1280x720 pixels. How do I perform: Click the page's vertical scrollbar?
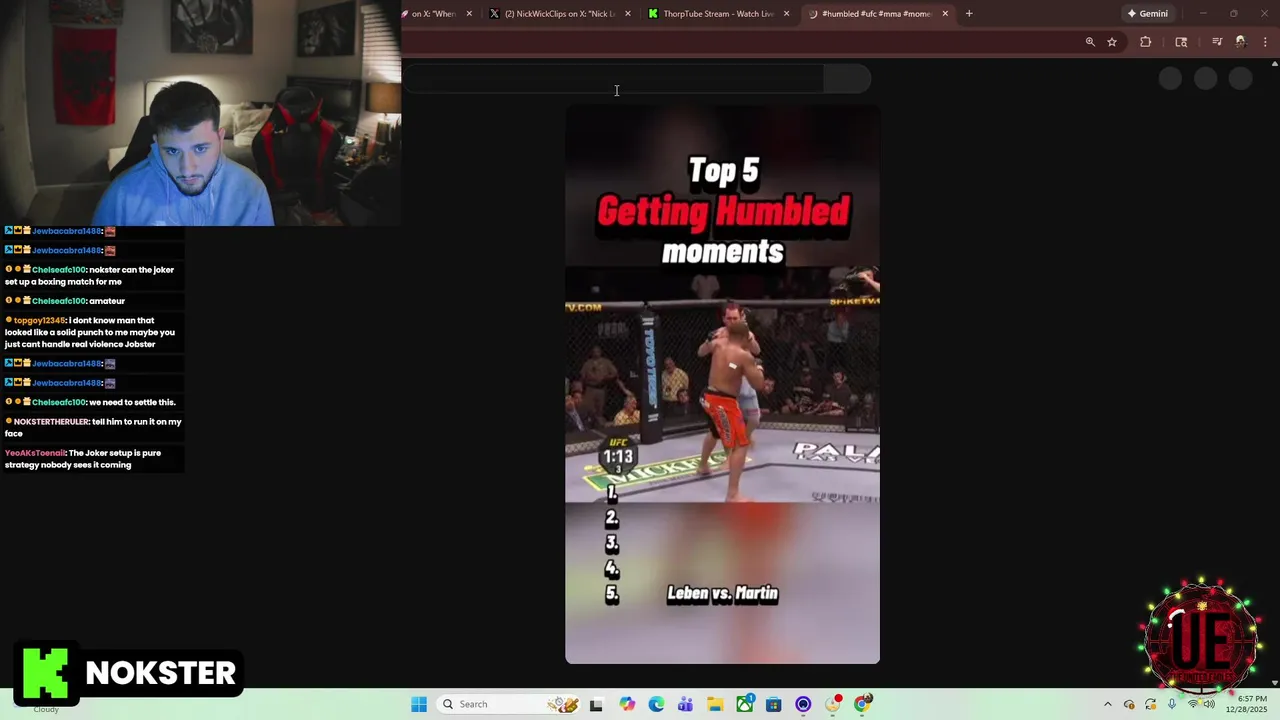(1274, 373)
